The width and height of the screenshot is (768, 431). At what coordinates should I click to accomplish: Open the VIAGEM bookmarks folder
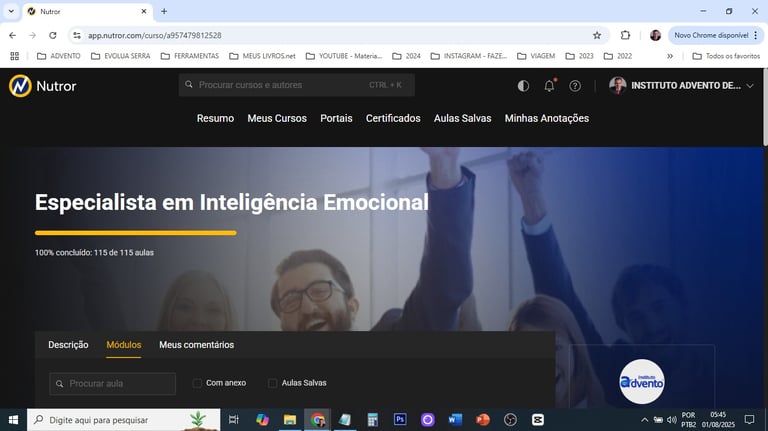(536, 56)
